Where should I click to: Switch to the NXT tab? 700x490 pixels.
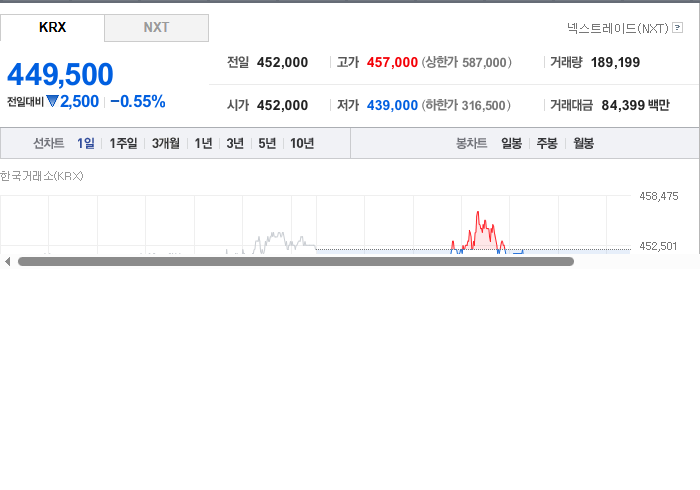(156, 28)
